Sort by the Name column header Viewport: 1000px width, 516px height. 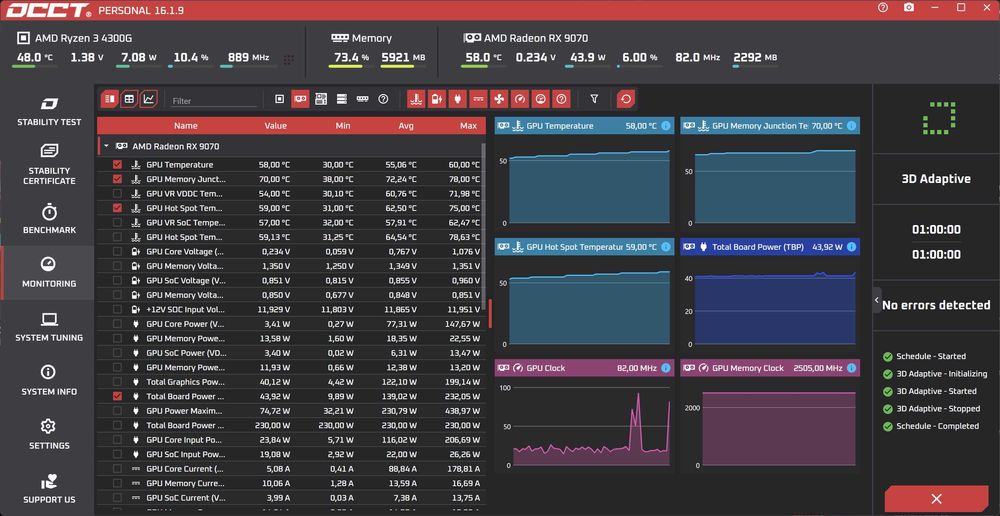click(186, 126)
